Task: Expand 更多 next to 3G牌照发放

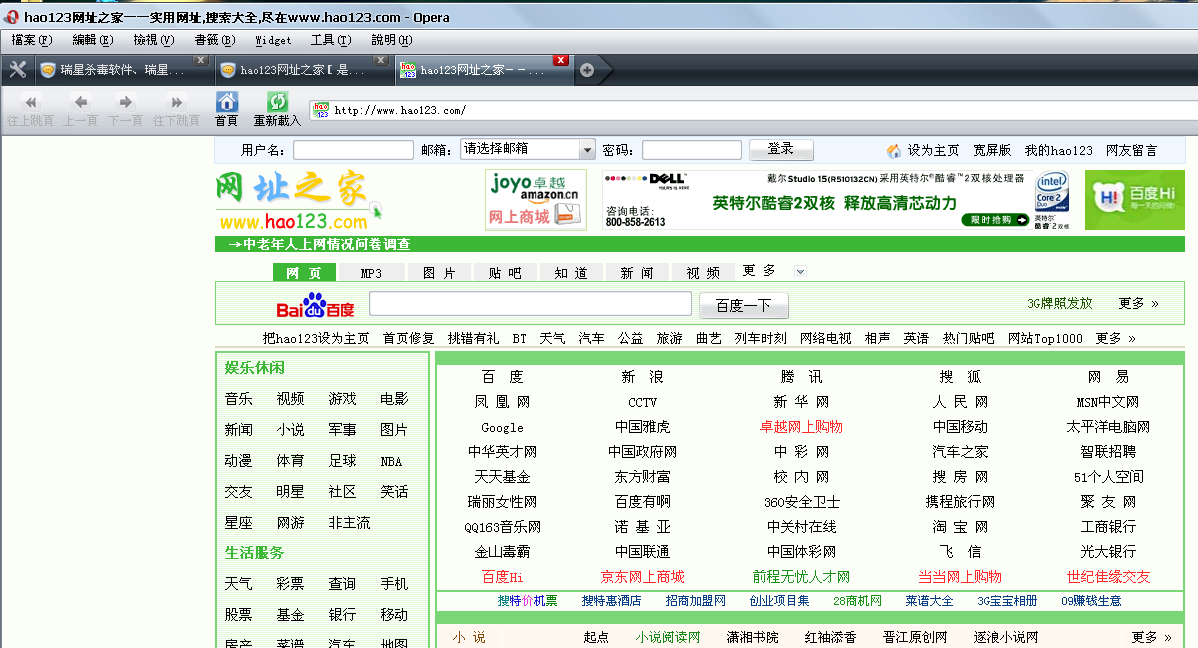Action: pyautogui.click(x=1138, y=304)
